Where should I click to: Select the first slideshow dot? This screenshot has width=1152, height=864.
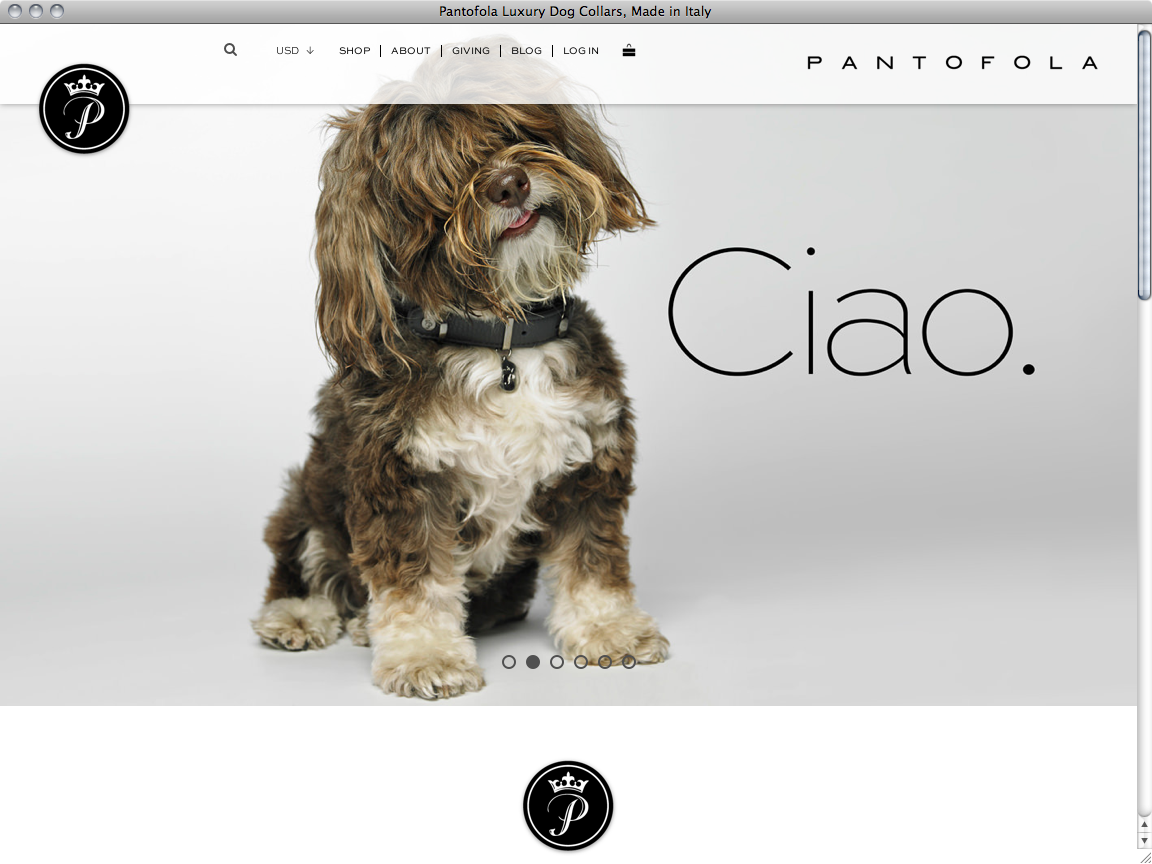click(x=508, y=662)
